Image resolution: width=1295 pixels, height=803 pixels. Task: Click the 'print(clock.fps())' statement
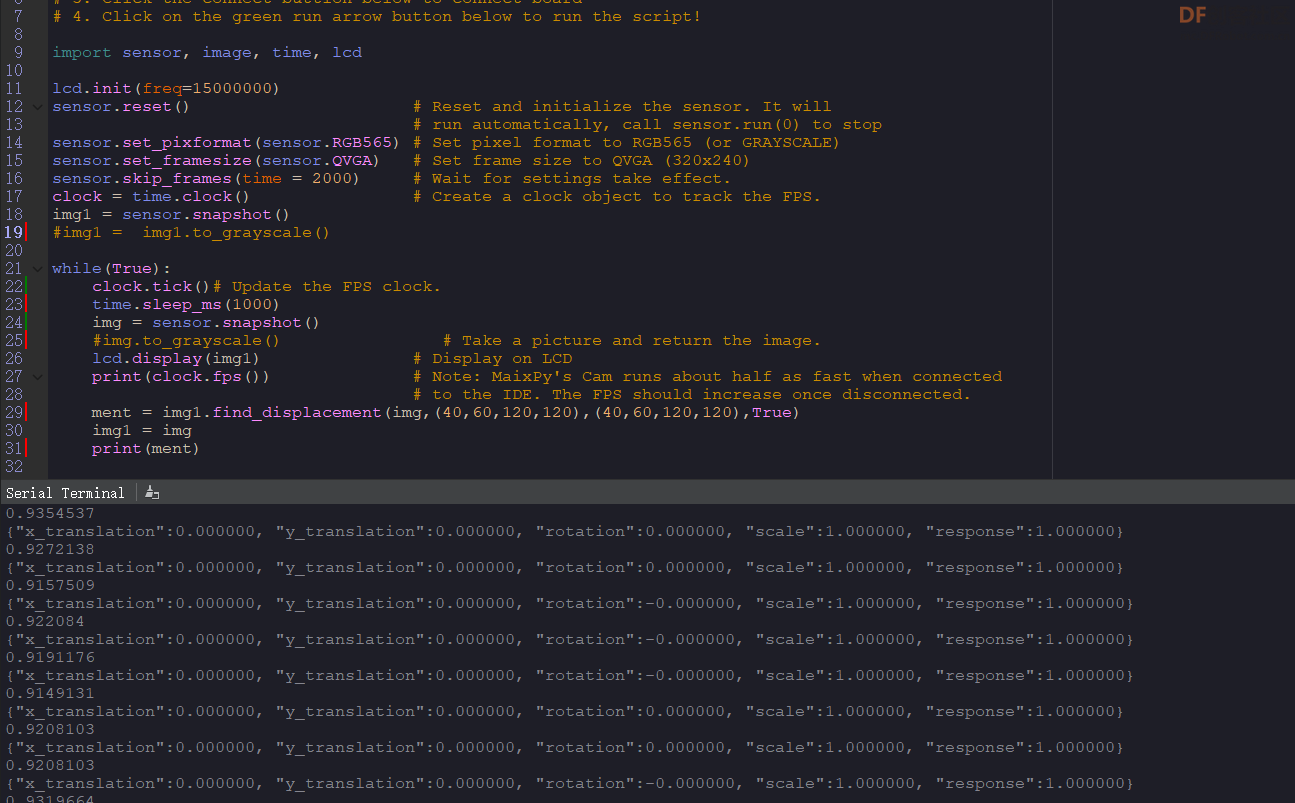point(181,377)
